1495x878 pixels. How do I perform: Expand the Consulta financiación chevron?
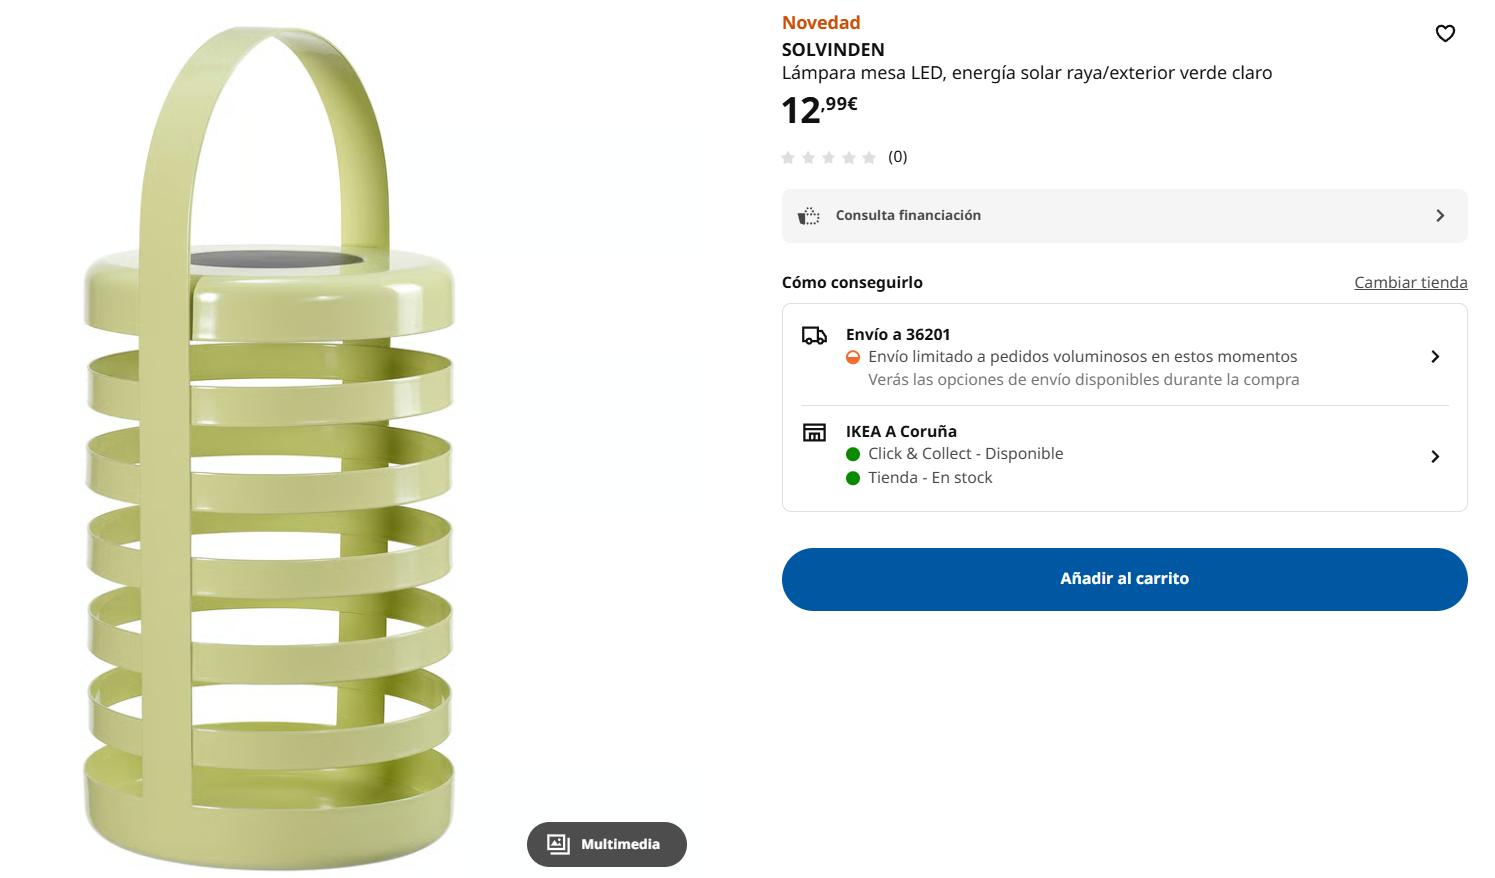[1440, 216]
